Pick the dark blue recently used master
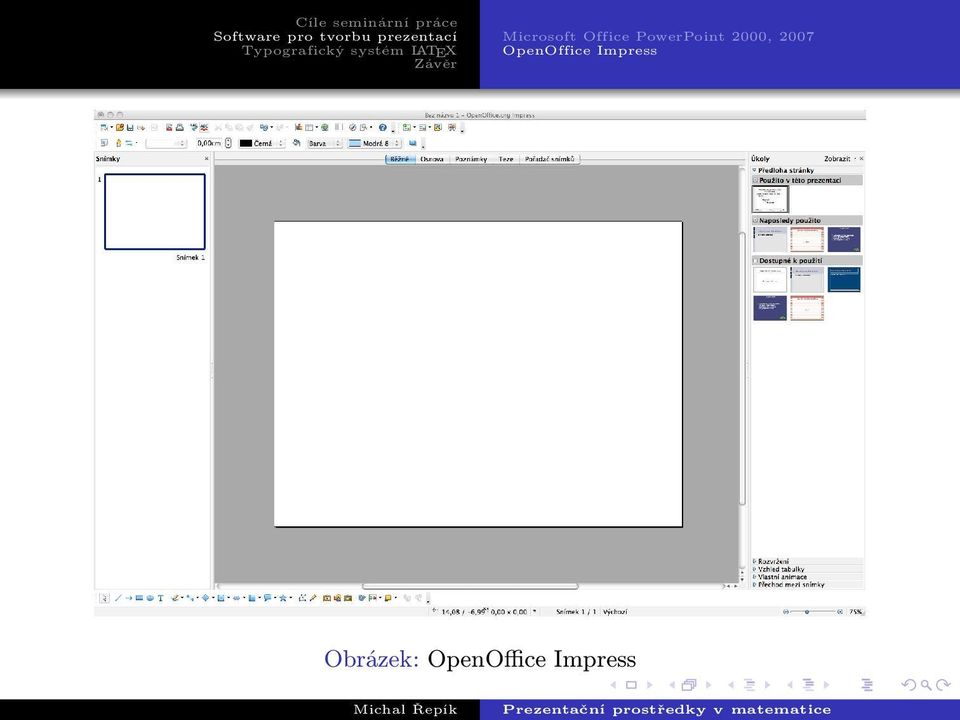960x720 pixels. (x=844, y=239)
